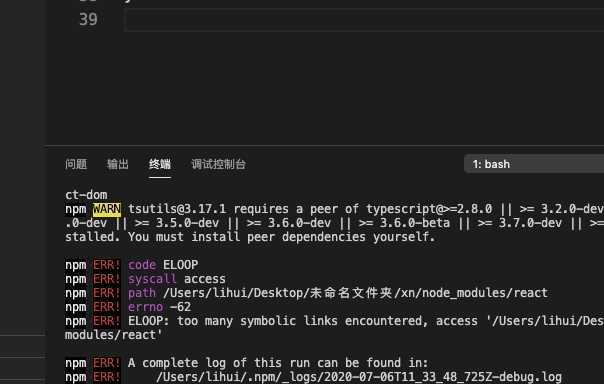Open the debug.log file path link
The width and height of the screenshot is (604, 384).
(x=359, y=377)
